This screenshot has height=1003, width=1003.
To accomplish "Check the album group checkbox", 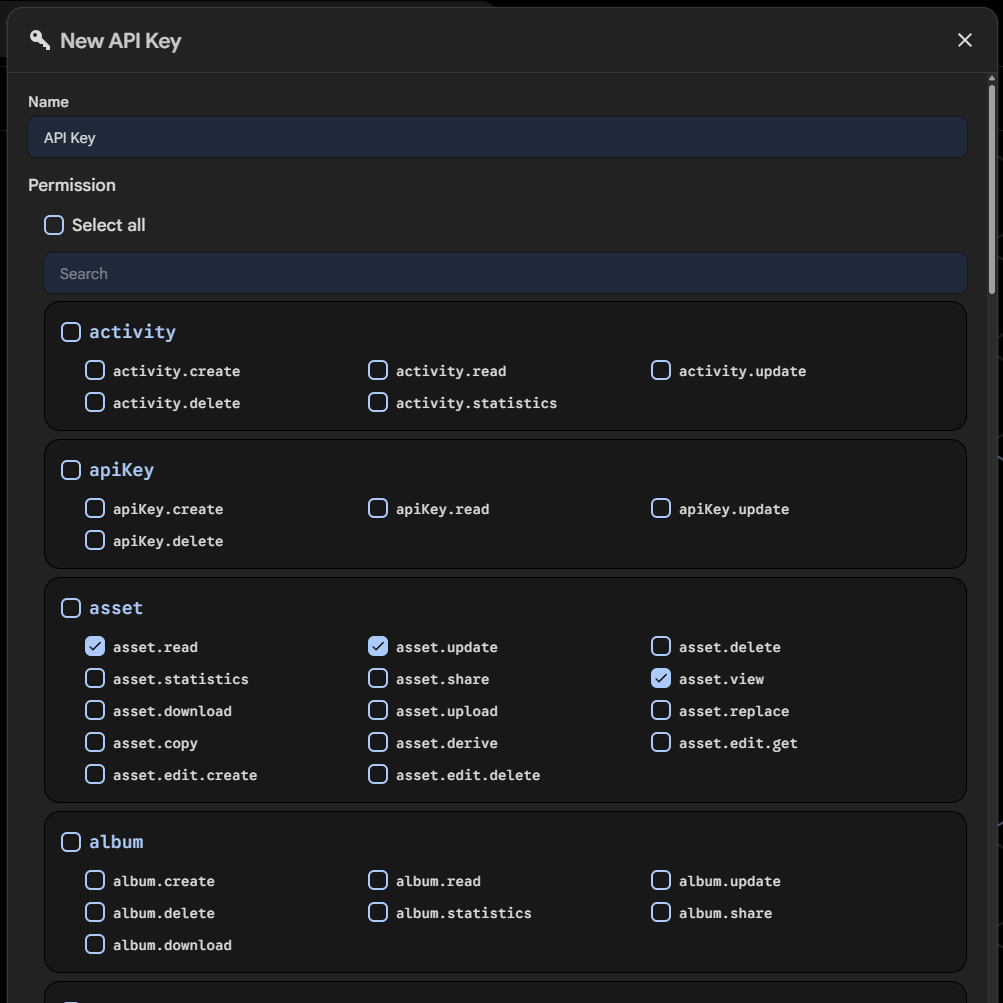I will (x=71, y=842).
